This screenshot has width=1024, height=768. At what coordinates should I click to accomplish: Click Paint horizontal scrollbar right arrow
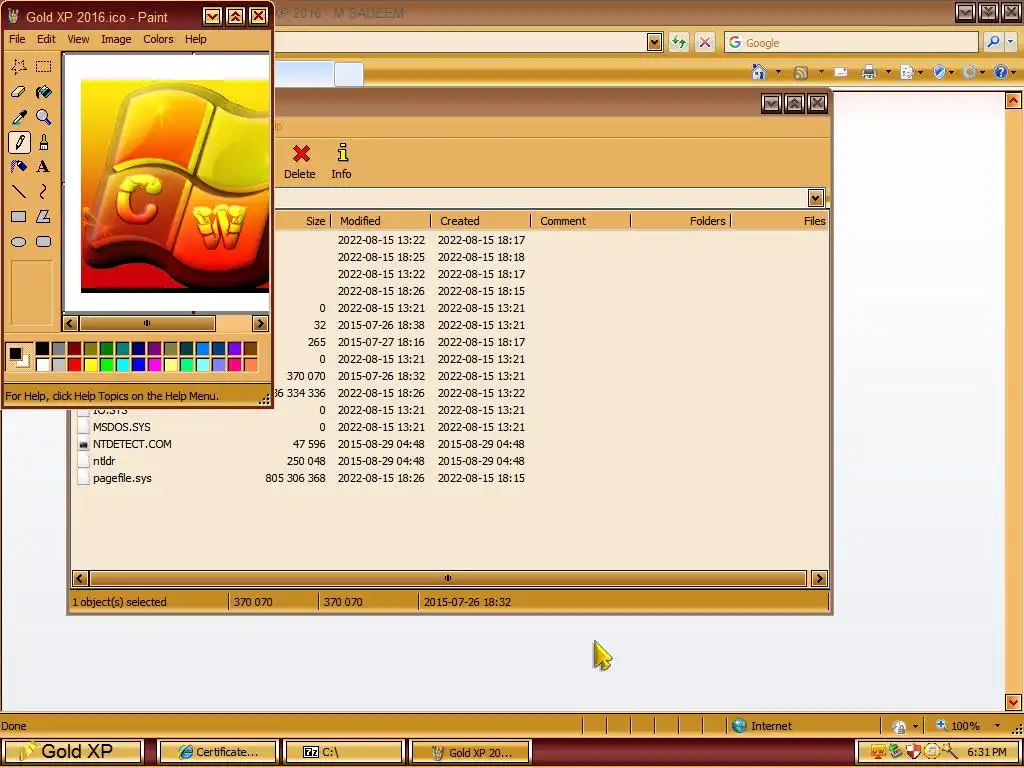260,323
